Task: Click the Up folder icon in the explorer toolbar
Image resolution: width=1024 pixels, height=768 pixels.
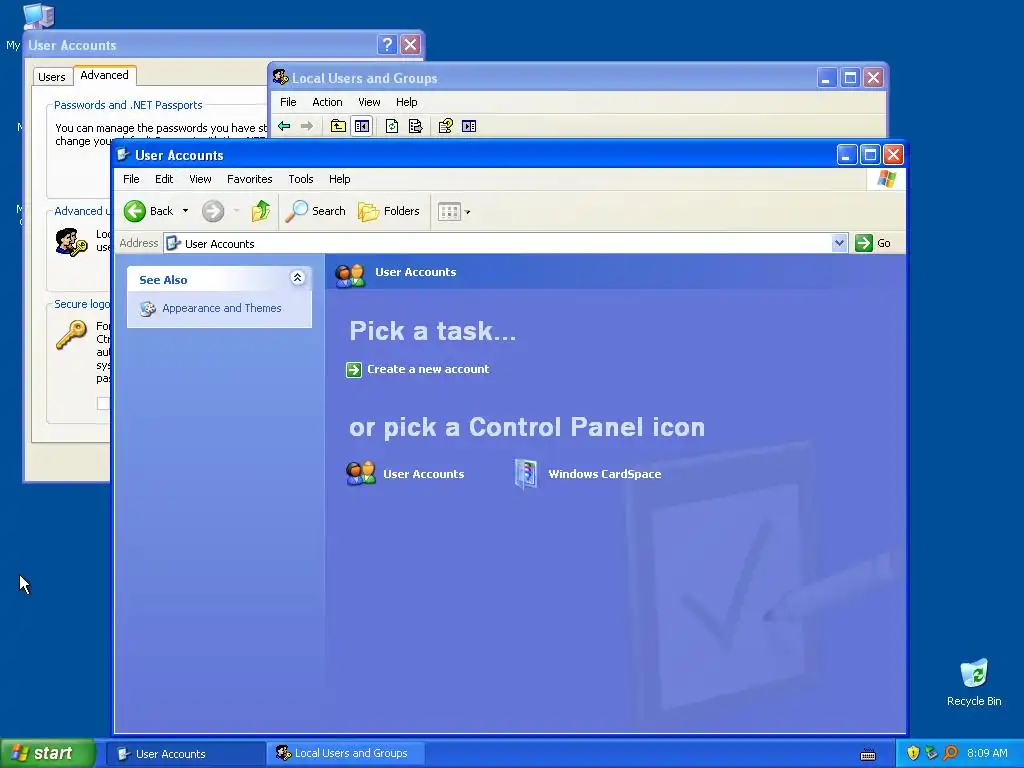Action: (x=261, y=211)
